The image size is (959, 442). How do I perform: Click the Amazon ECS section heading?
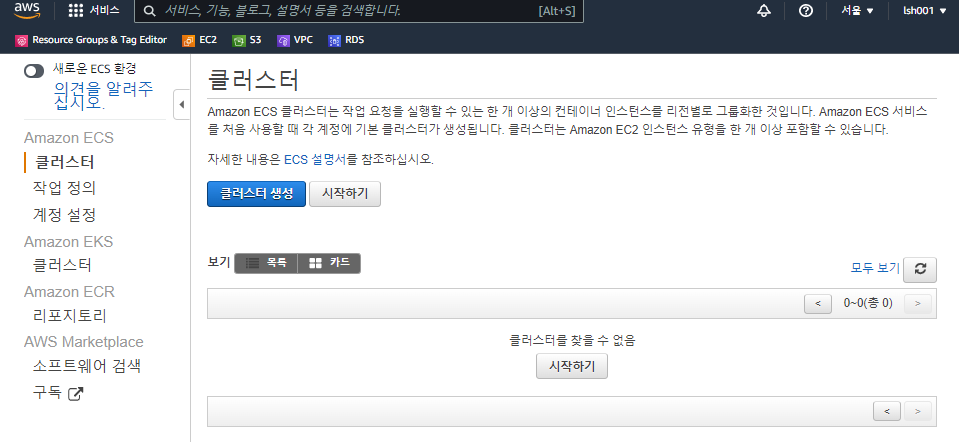point(69,138)
